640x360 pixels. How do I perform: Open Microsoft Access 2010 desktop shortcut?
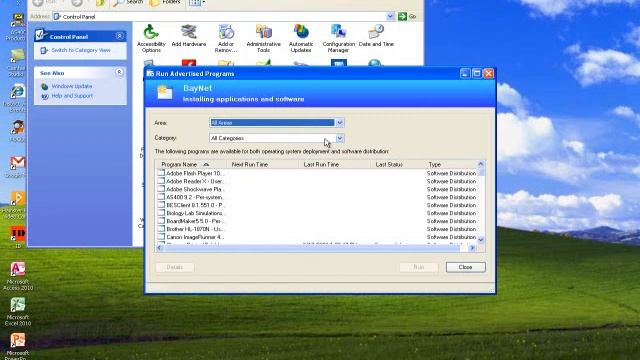pyautogui.click(x=18, y=276)
